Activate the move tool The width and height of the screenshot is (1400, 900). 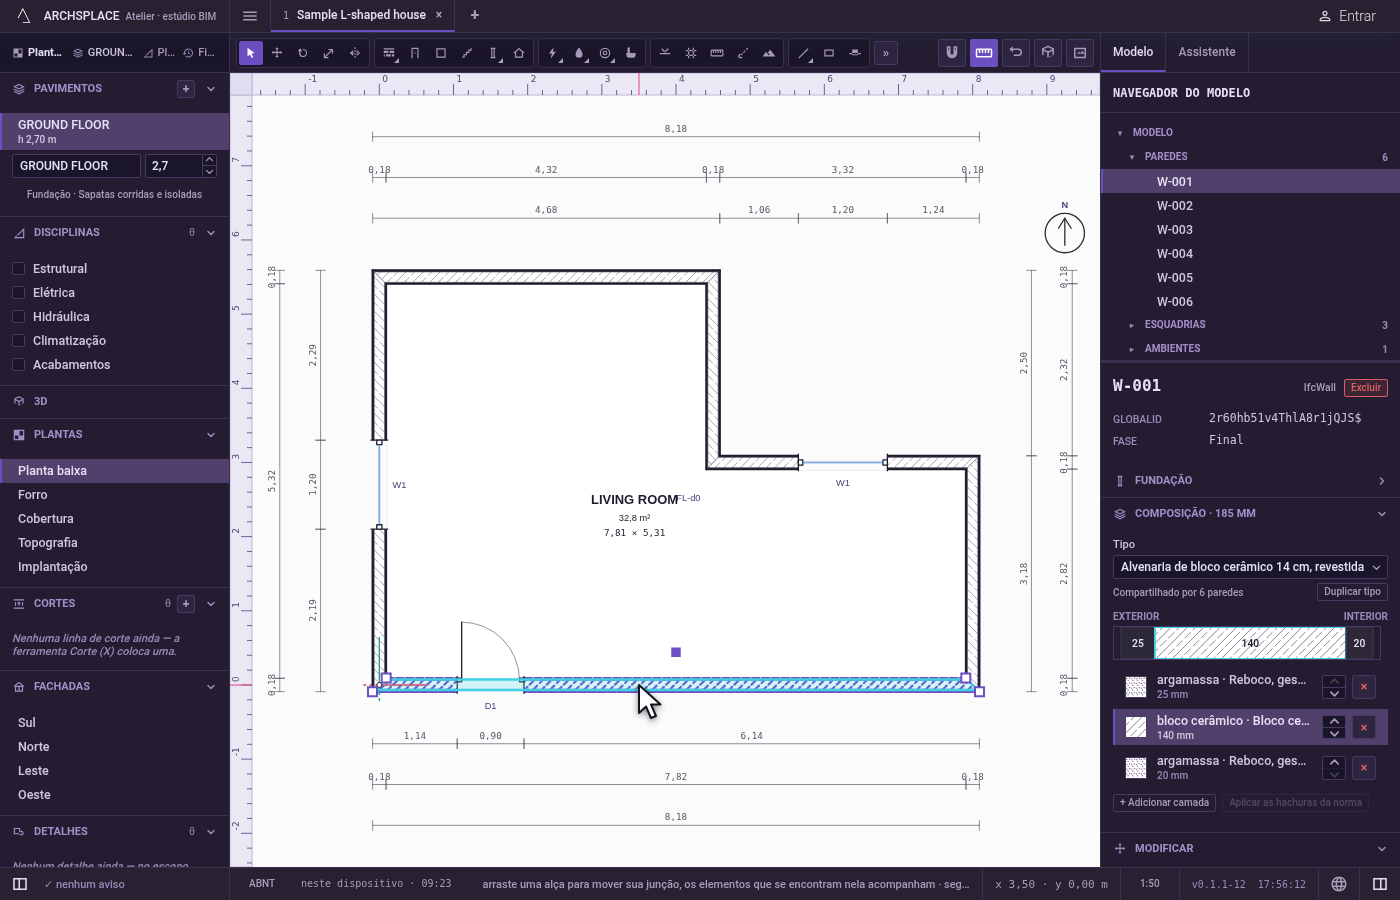pos(277,53)
